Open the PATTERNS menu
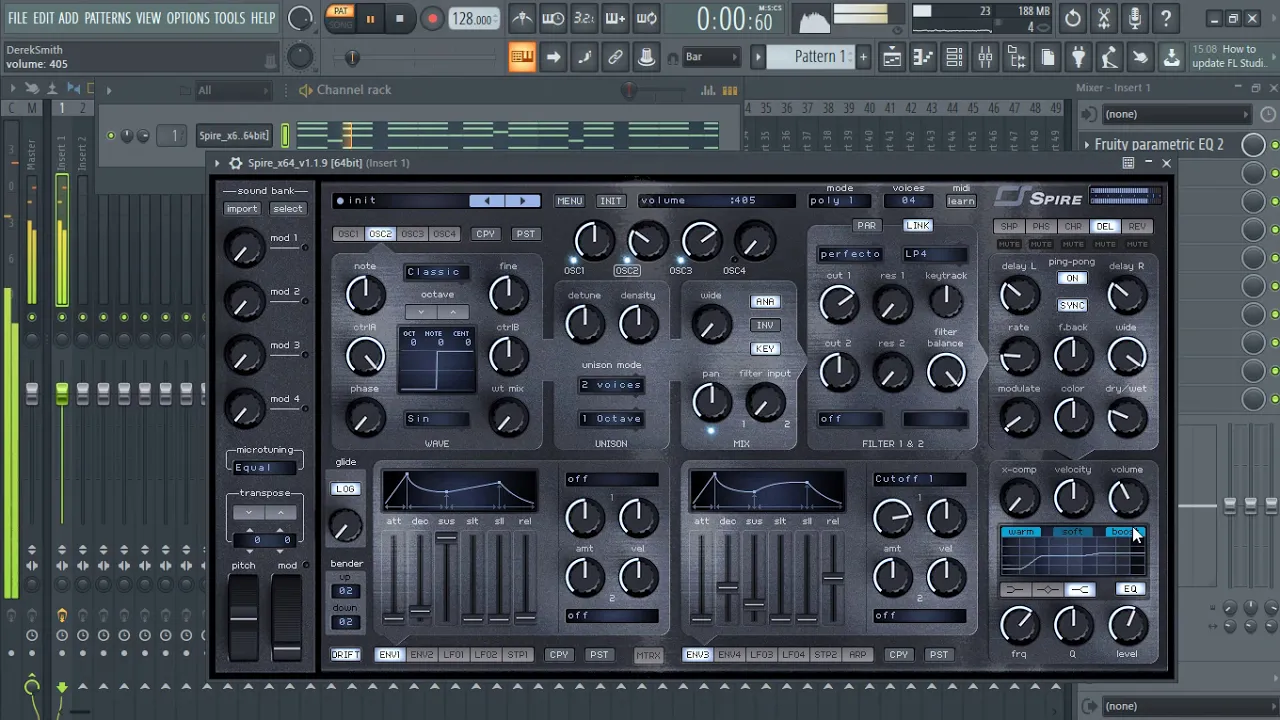 pos(107,18)
